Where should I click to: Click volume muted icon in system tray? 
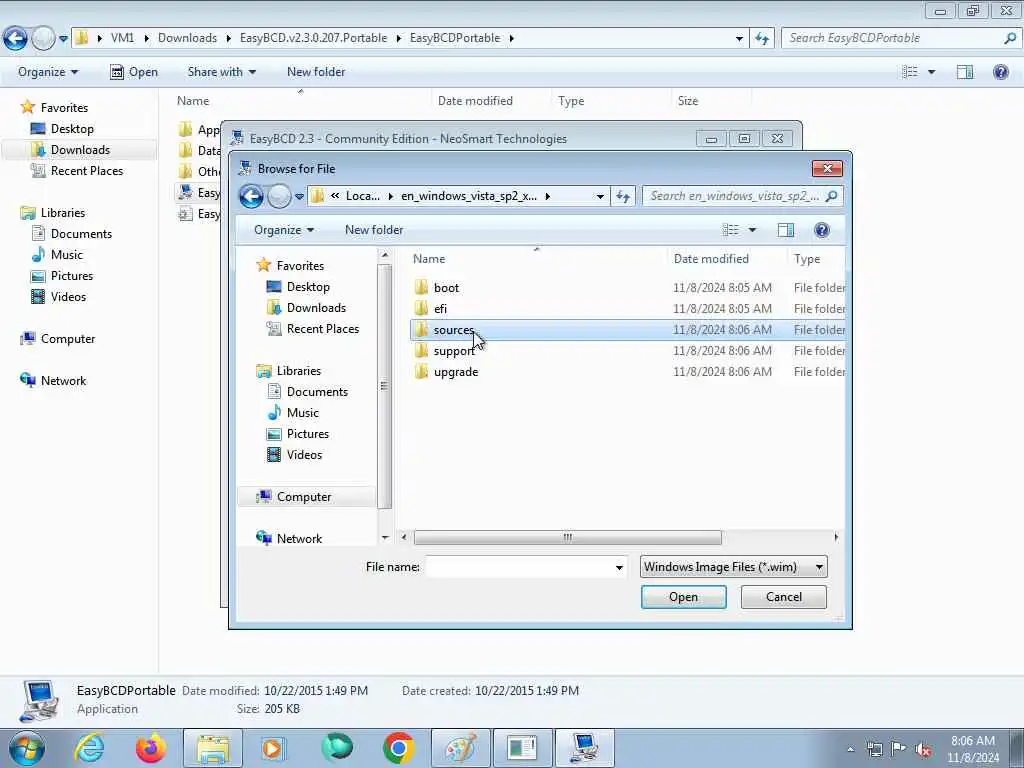point(923,749)
